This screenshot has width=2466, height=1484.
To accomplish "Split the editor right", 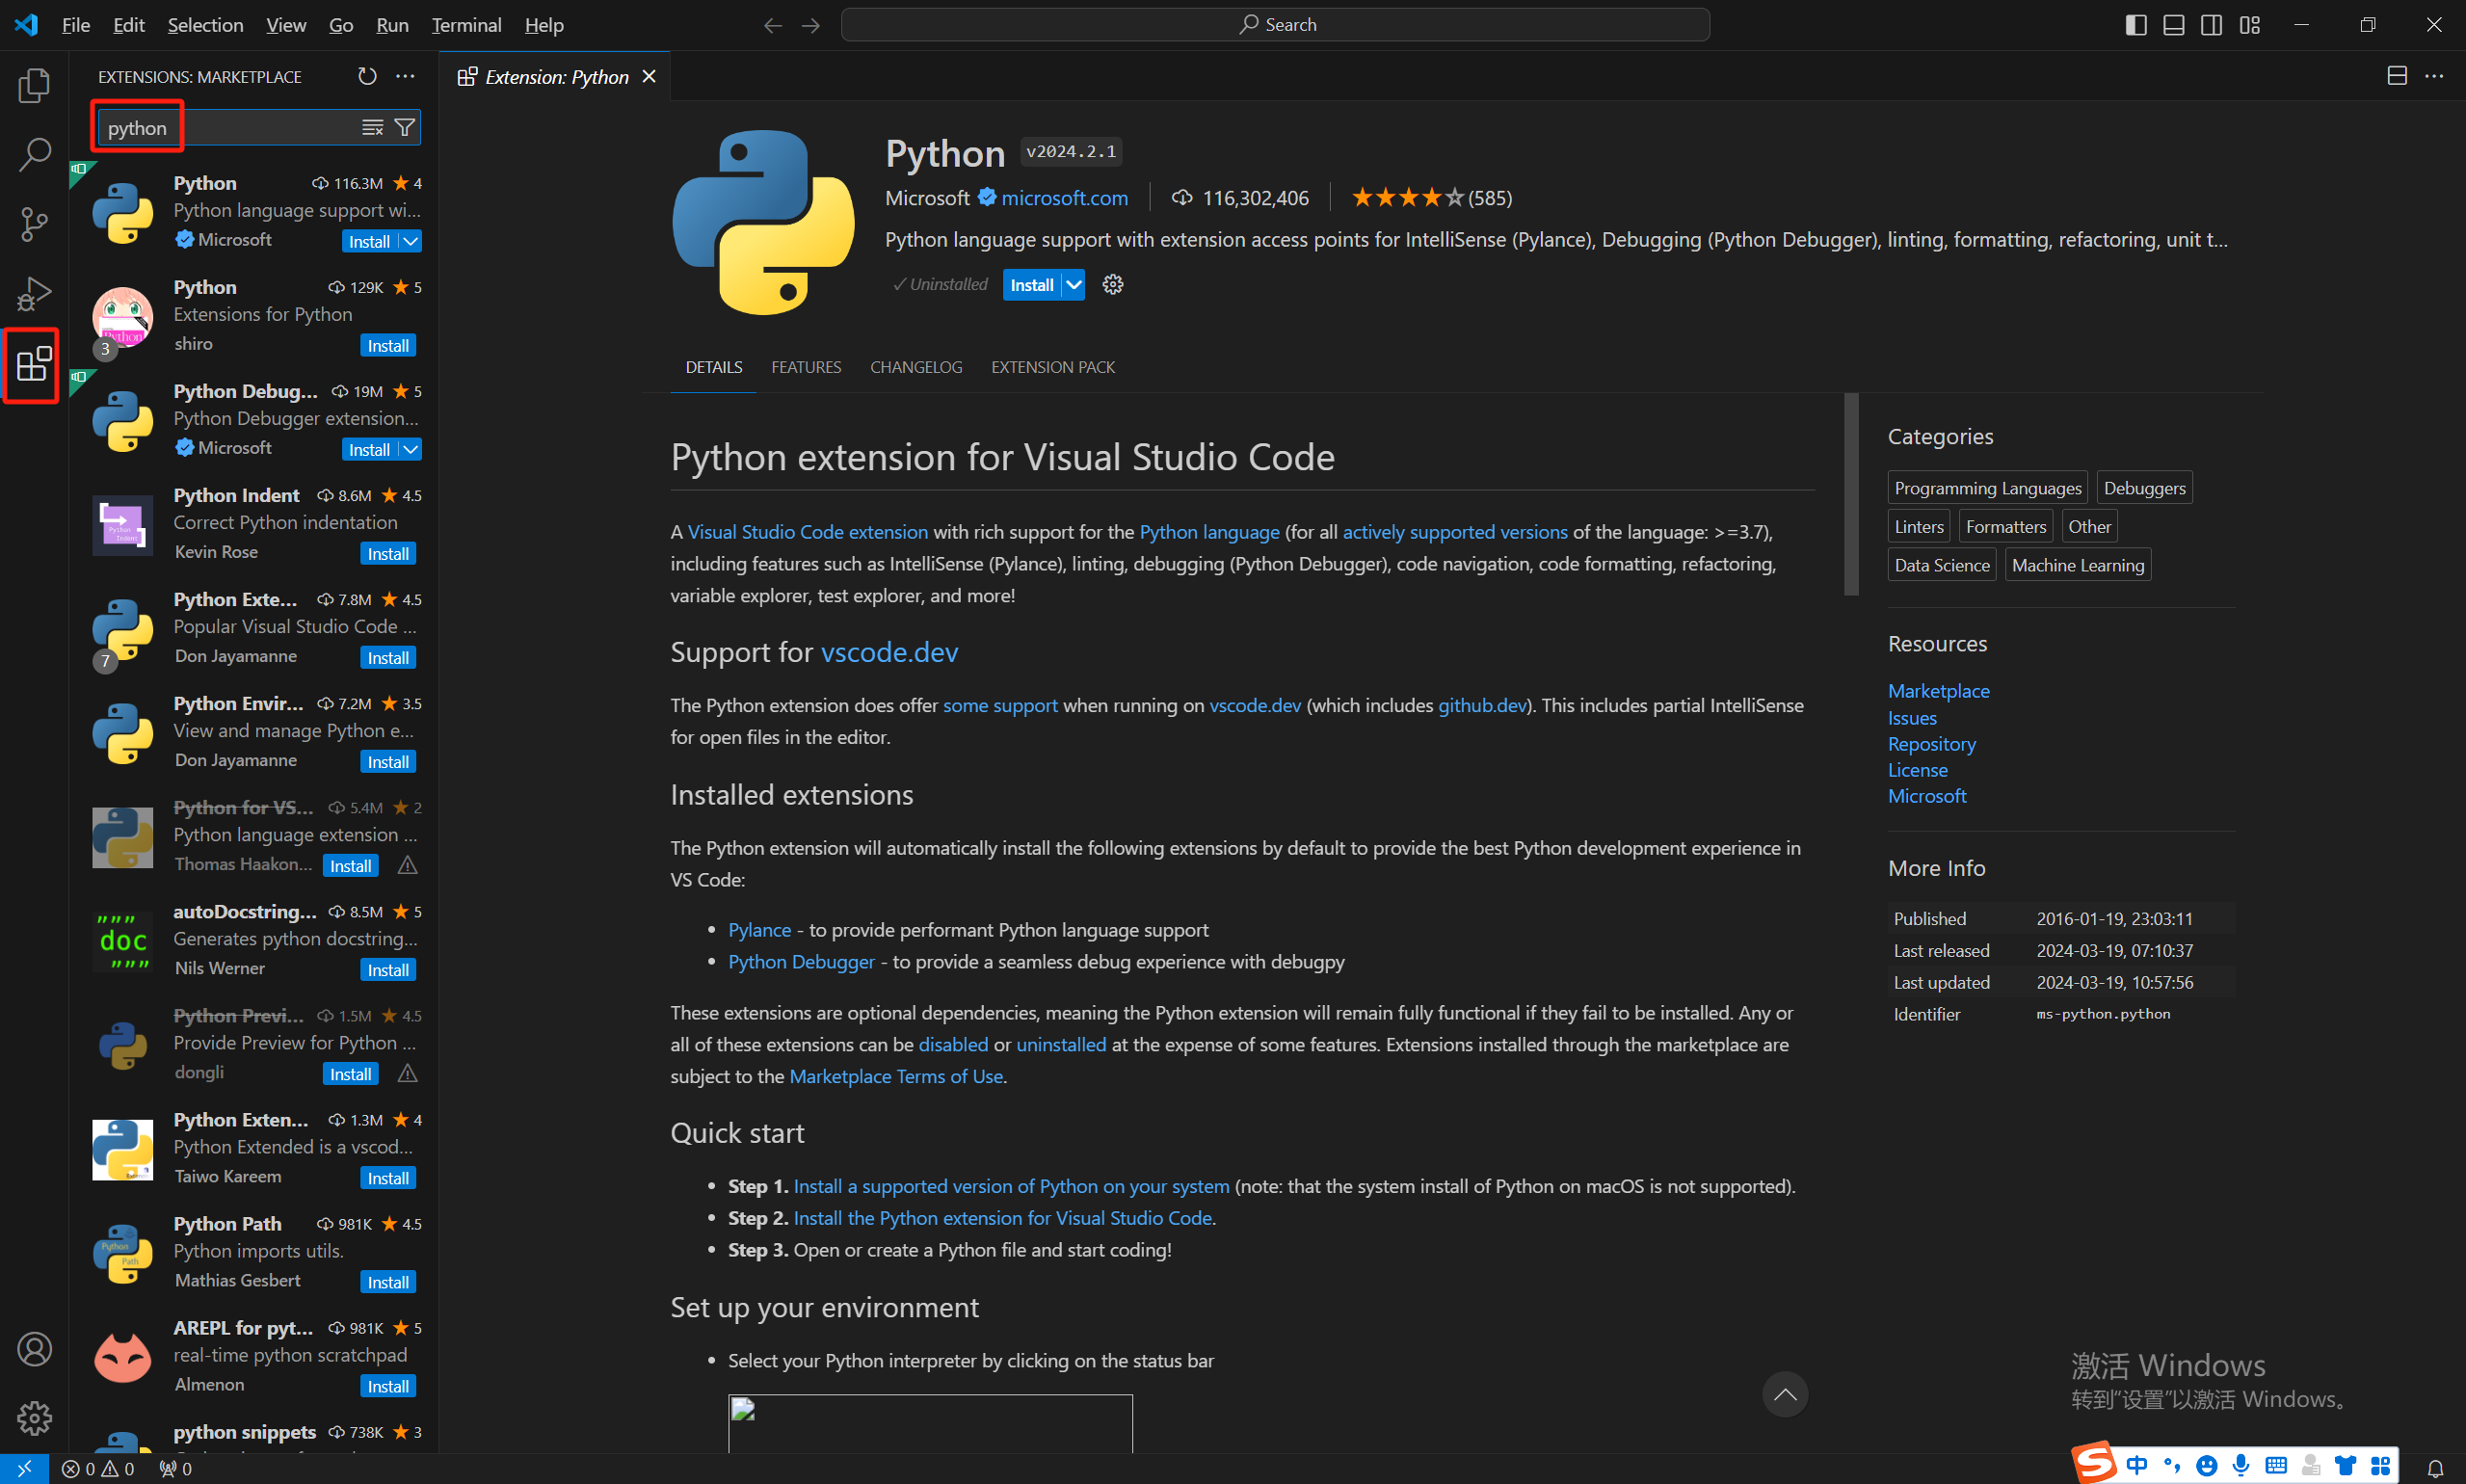I will [x=2397, y=76].
